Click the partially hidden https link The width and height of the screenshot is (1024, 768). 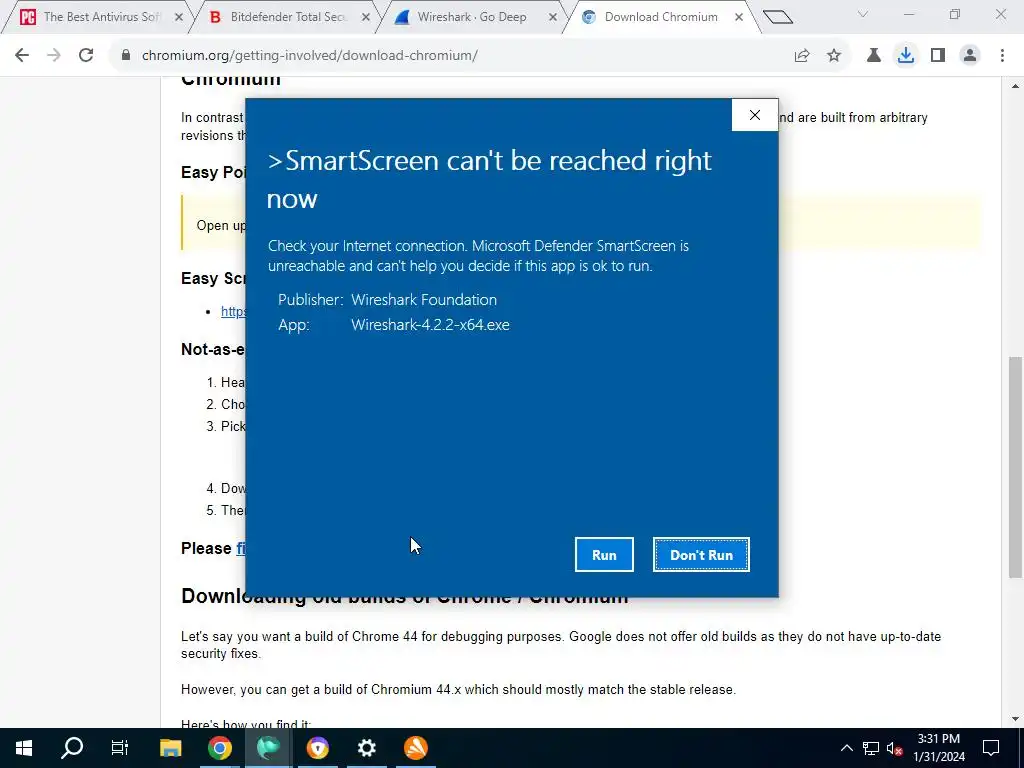click(233, 312)
